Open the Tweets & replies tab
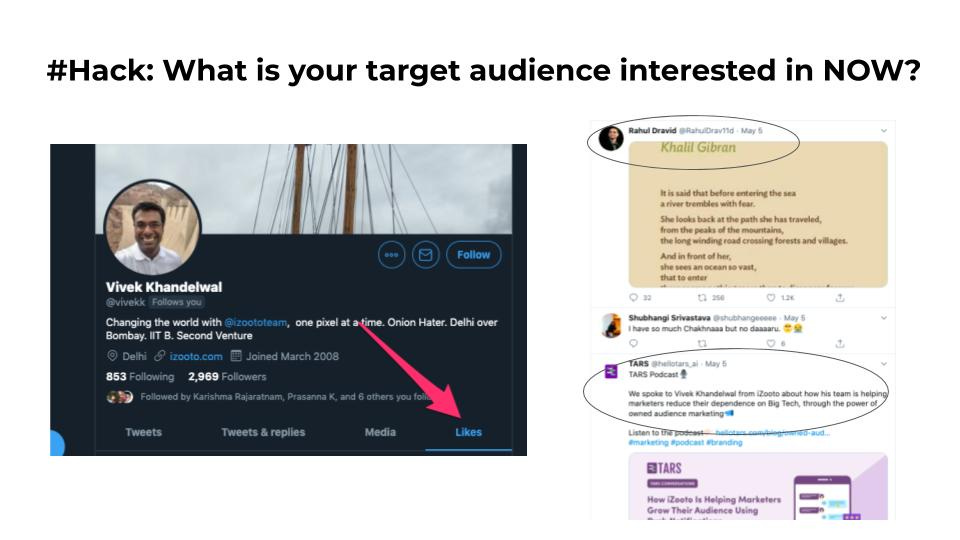Image resolution: width=960 pixels, height=540 pixels. (x=263, y=432)
